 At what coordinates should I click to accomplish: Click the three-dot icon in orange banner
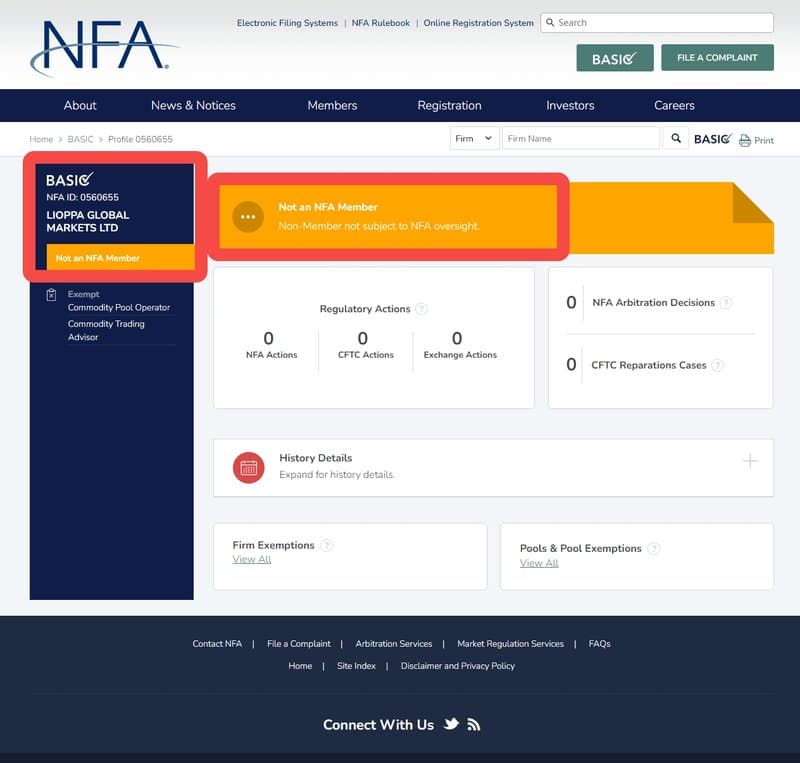click(248, 216)
